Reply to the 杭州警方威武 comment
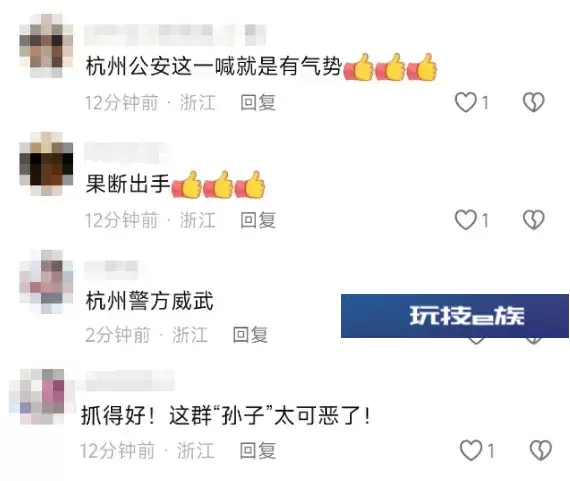 click(x=250, y=334)
